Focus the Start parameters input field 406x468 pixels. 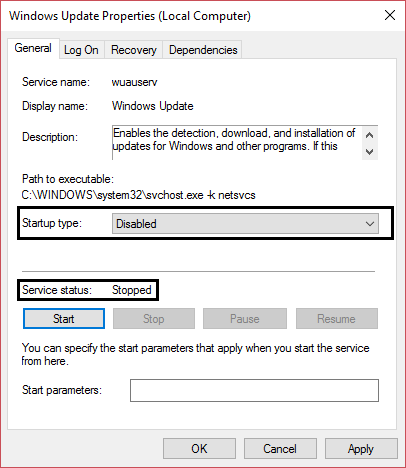pos(254,390)
